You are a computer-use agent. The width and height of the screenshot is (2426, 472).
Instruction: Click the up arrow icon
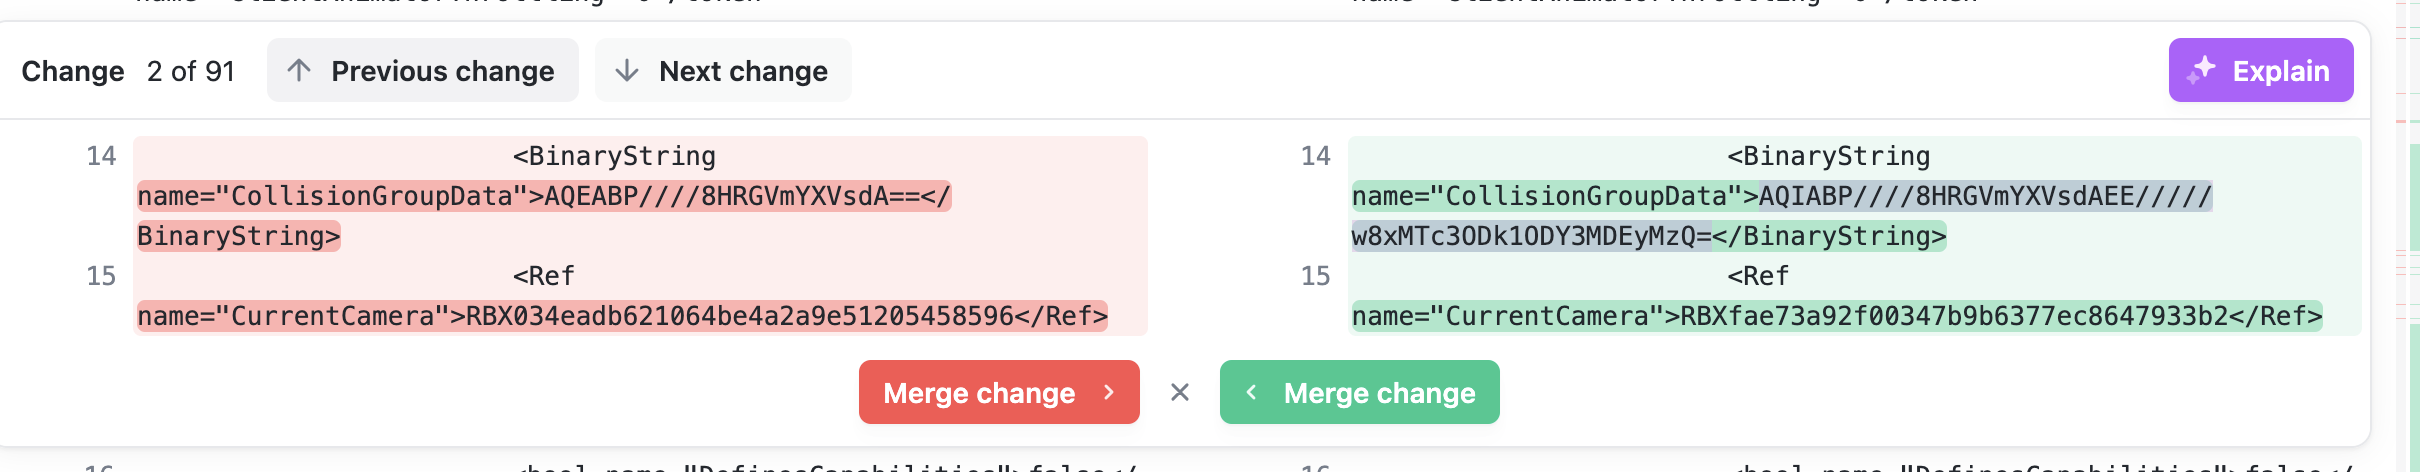pyautogui.click(x=299, y=70)
